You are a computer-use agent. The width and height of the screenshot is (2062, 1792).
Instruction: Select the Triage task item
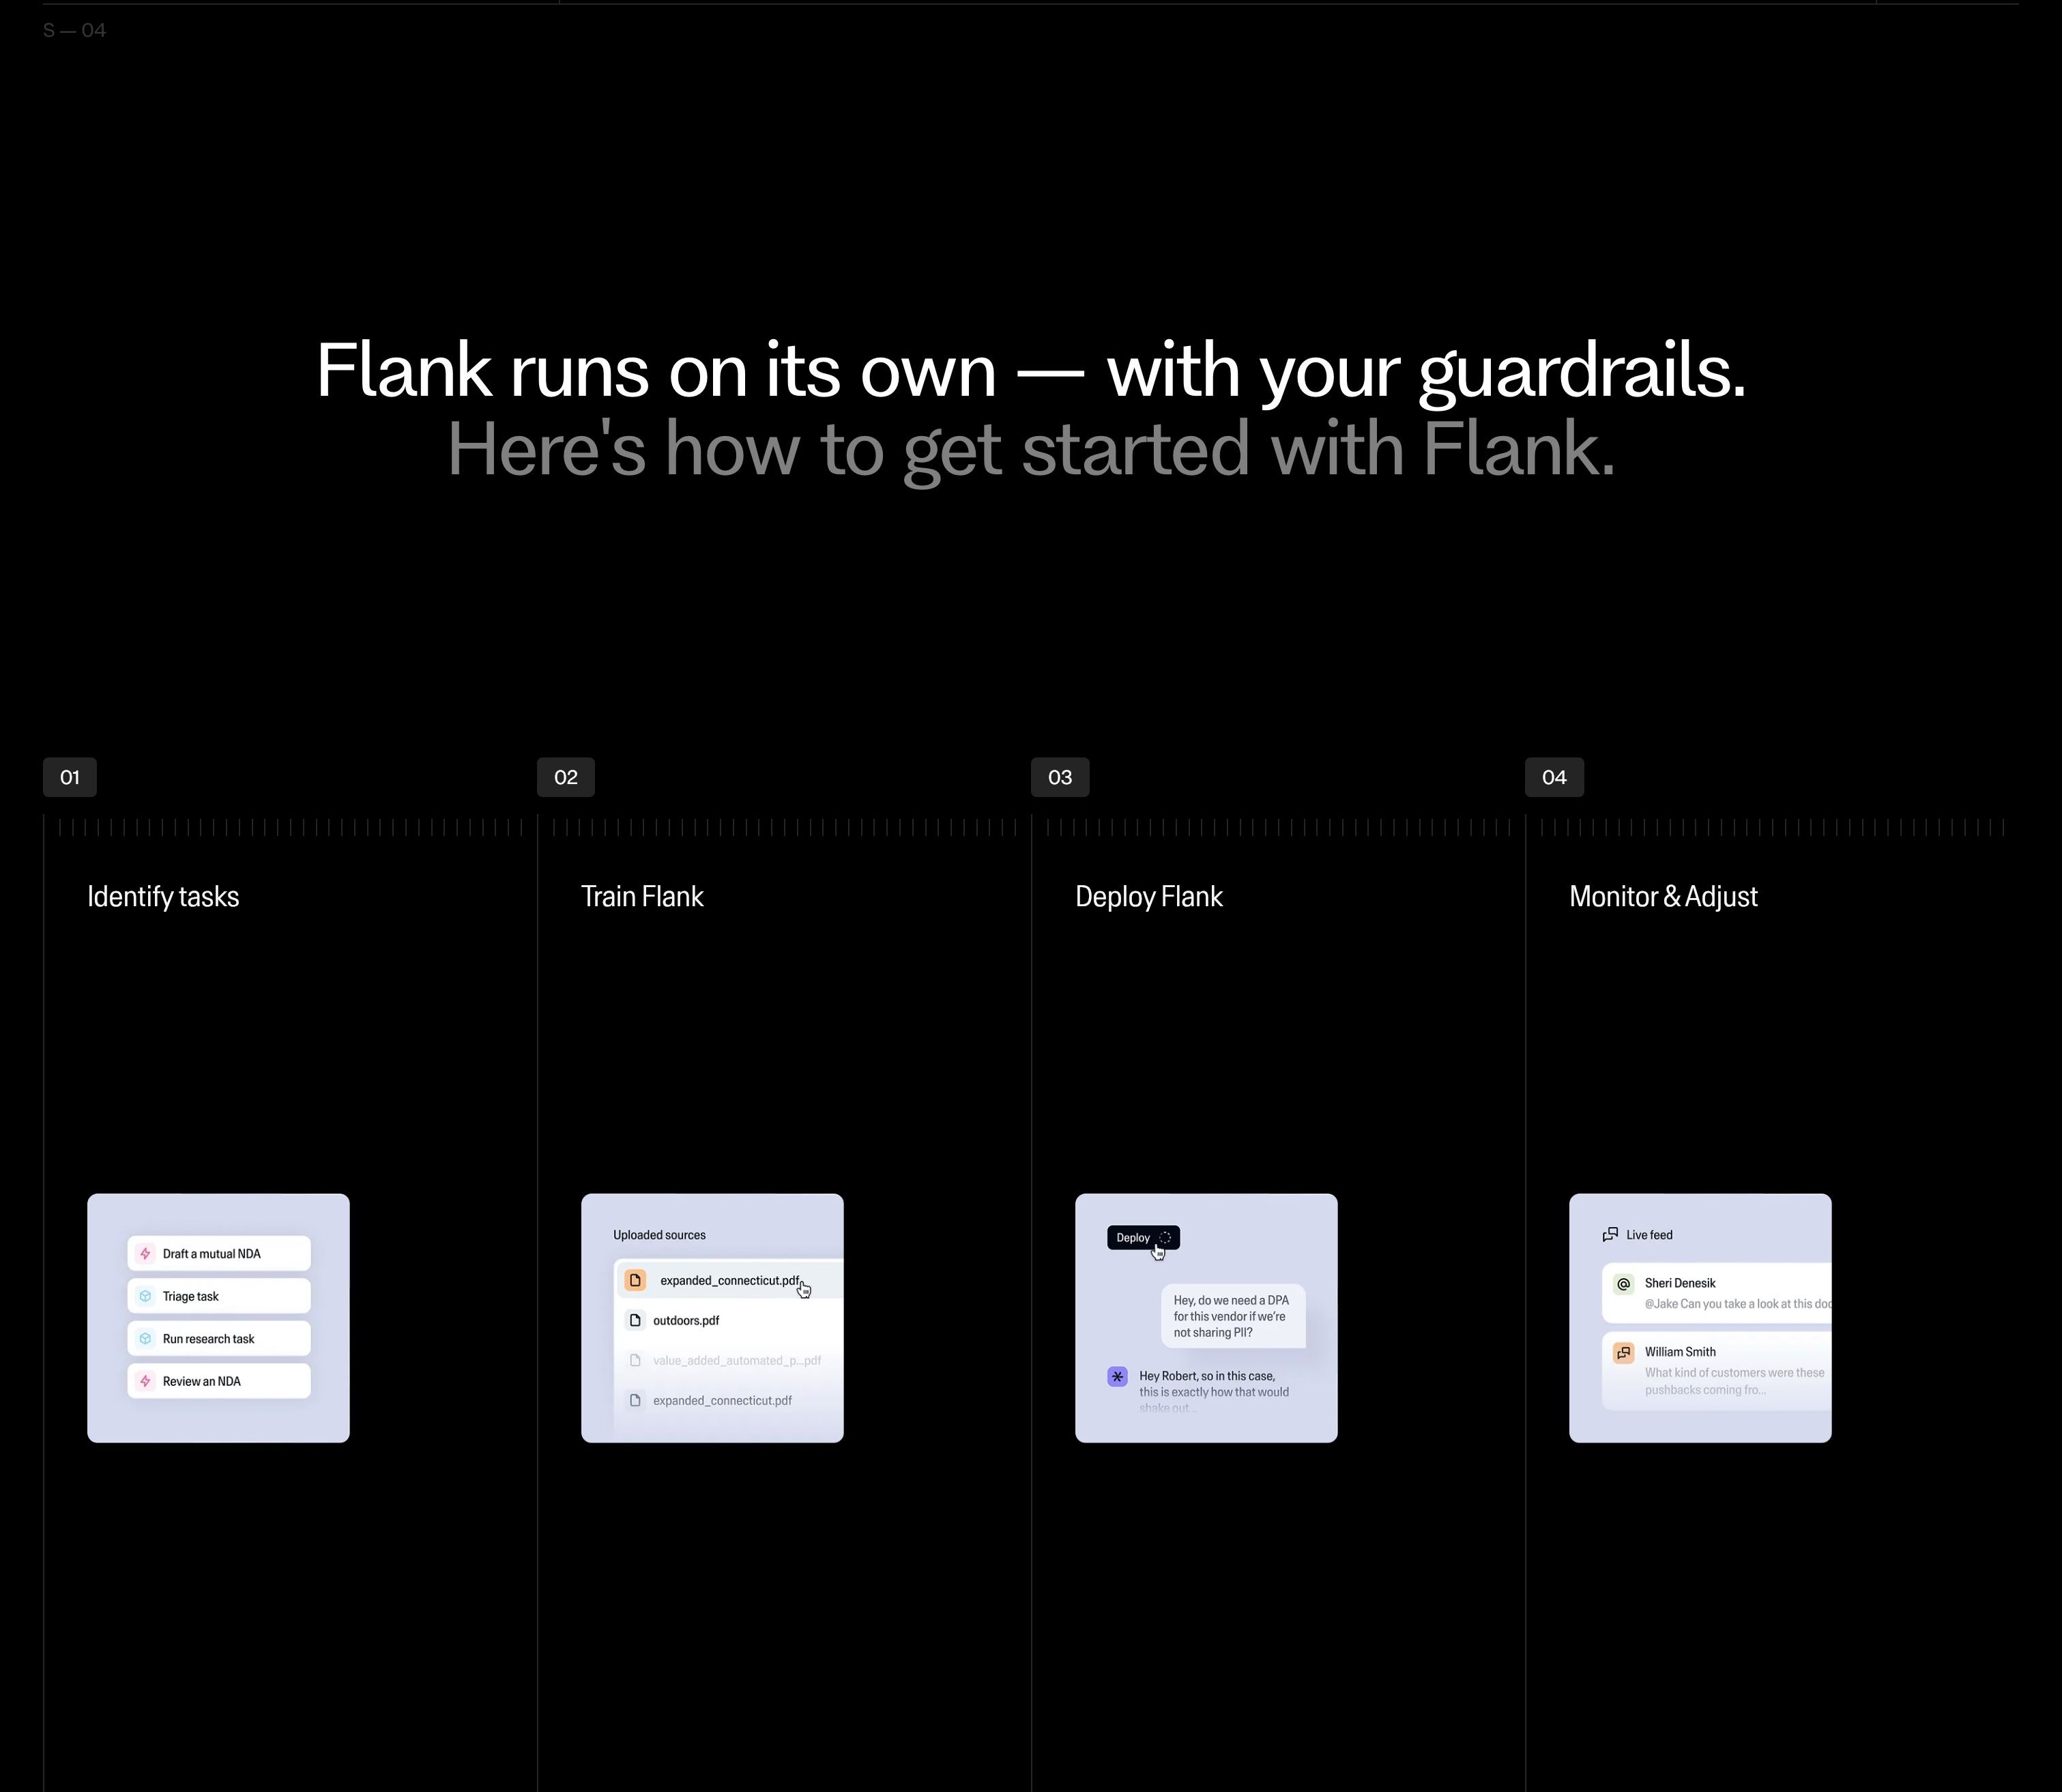(219, 1296)
